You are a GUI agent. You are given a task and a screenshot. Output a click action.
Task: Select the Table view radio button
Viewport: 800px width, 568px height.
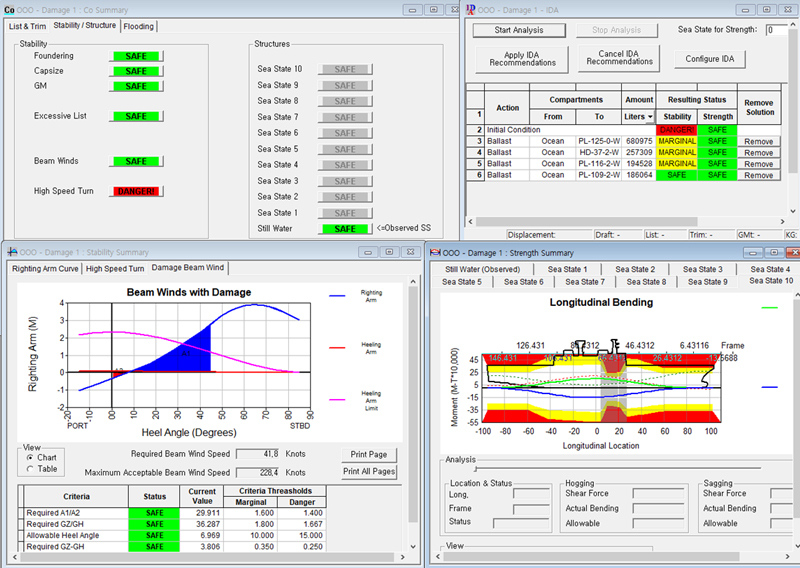[29, 469]
